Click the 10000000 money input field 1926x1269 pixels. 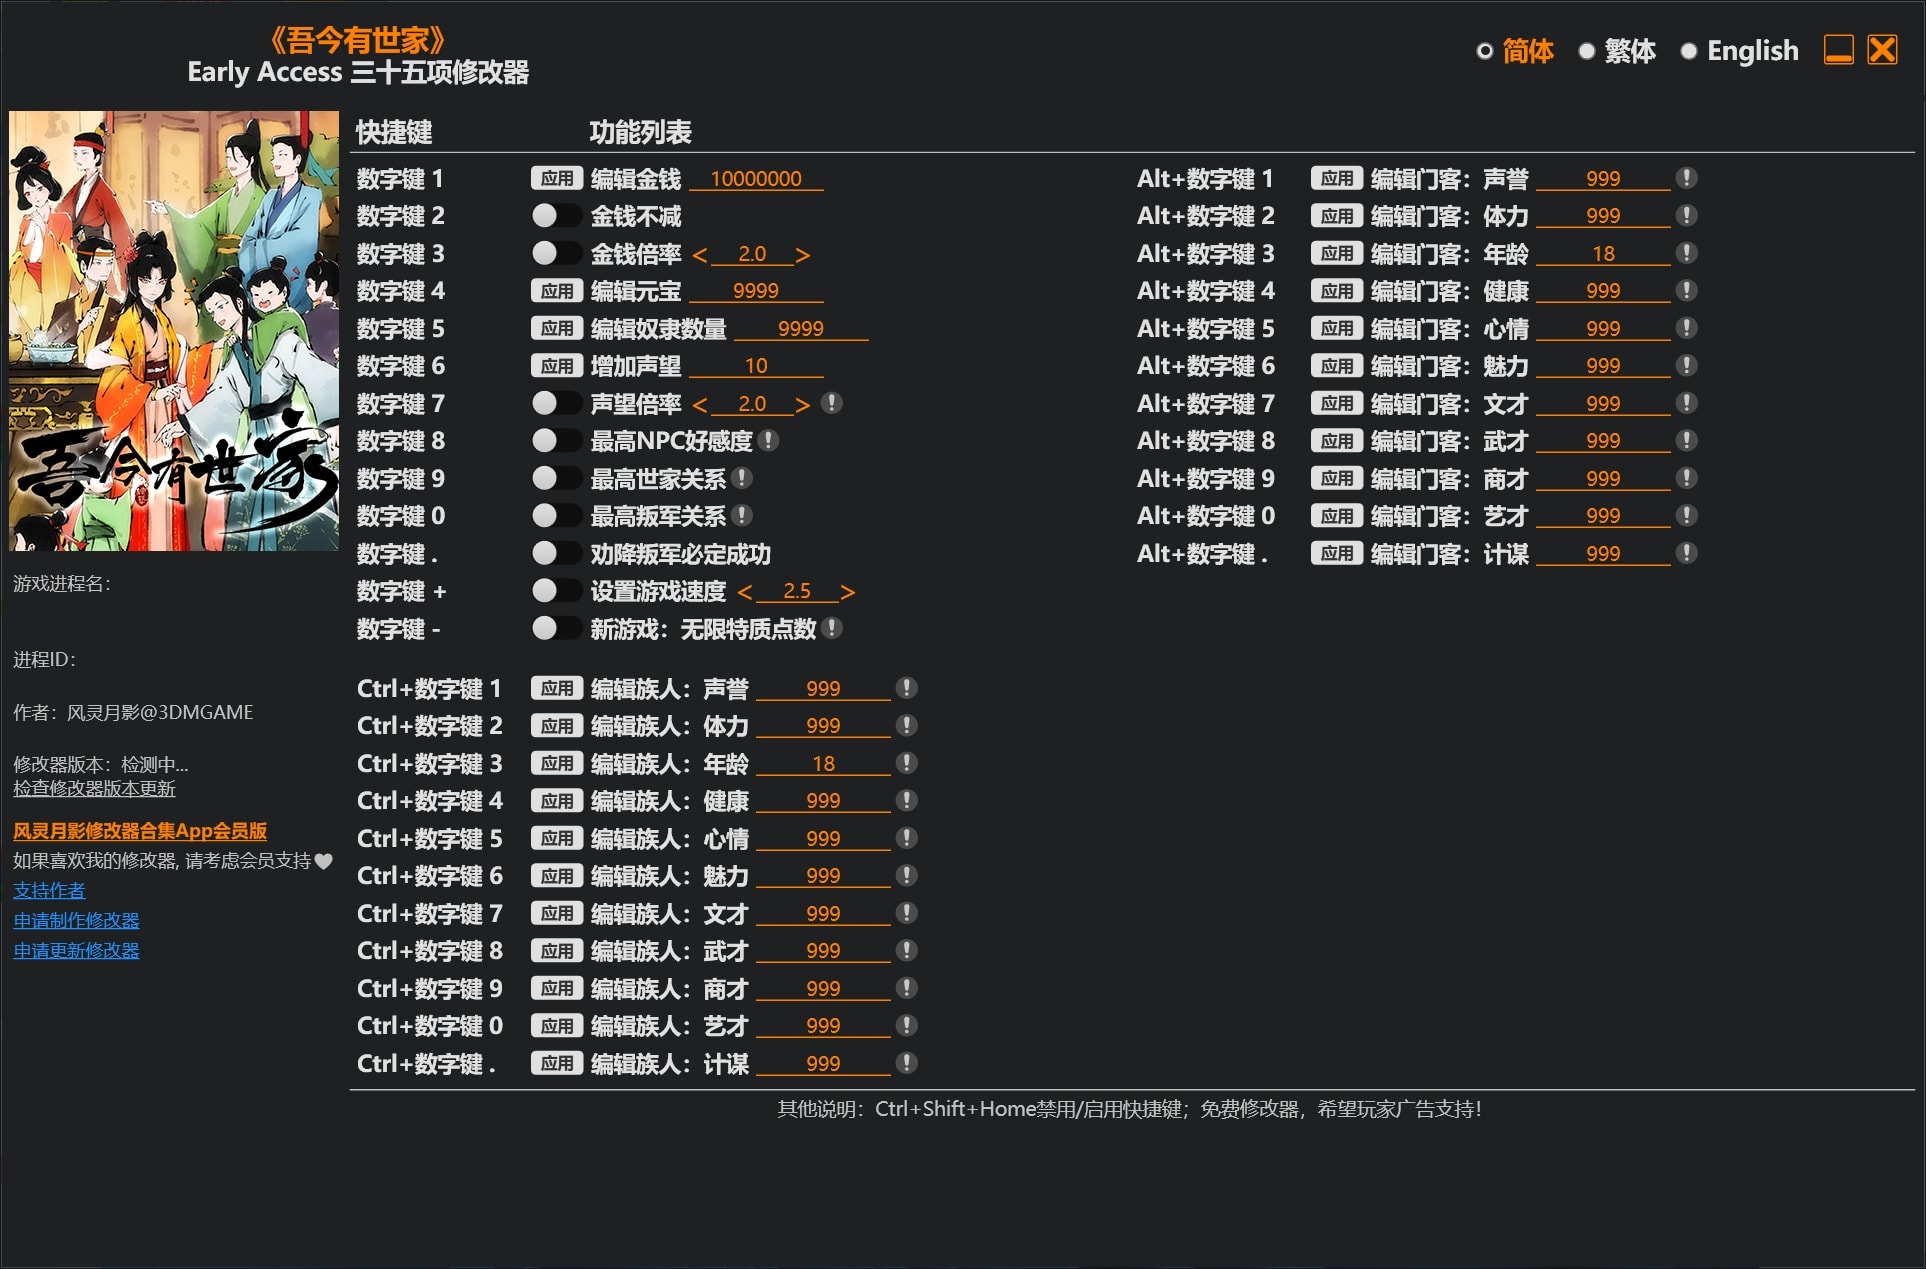757,178
